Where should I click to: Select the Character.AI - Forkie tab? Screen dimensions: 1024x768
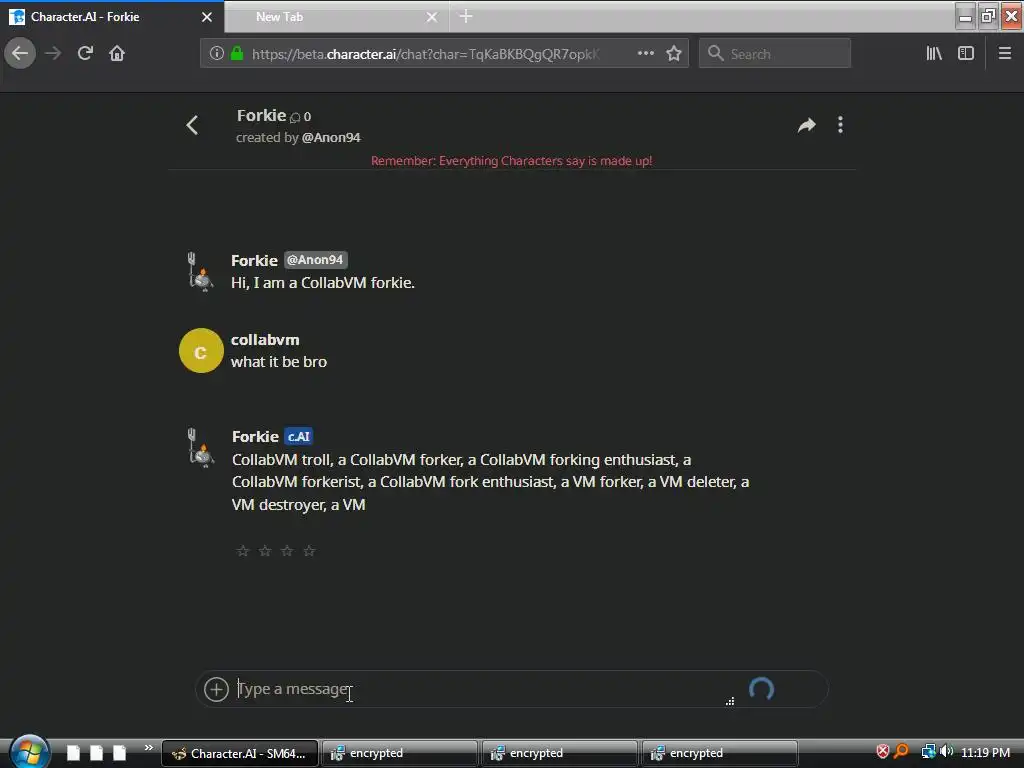pyautogui.click(x=112, y=17)
